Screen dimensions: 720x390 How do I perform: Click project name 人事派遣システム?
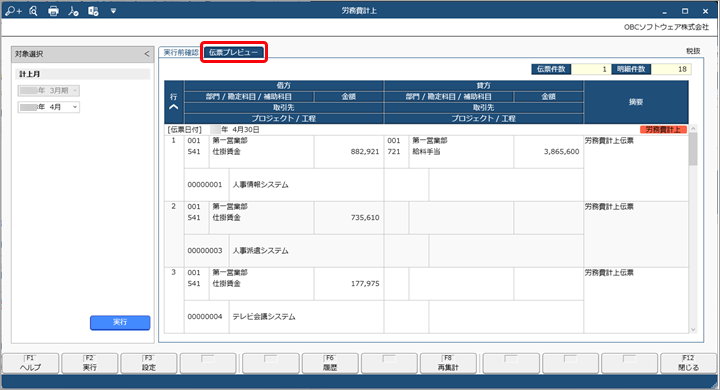tap(260, 251)
